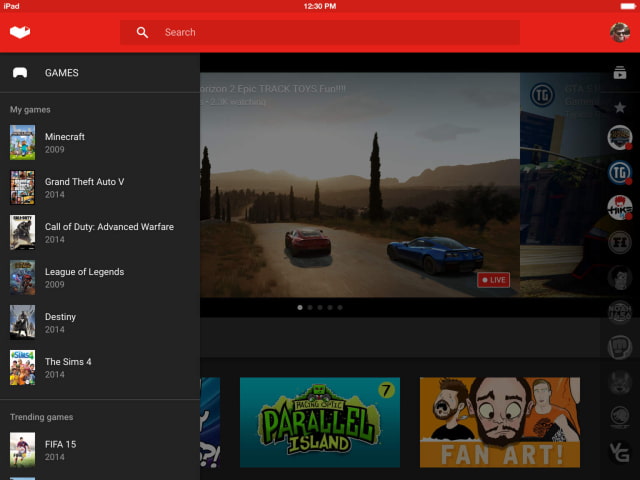The image size is (640, 480).
Task: Click the Minecraft game cover icon
Action: click(x=22, y=142)
